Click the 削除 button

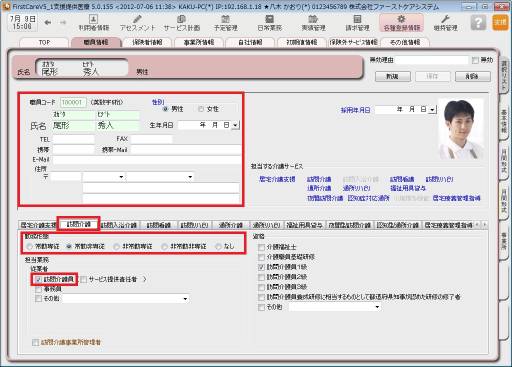point(472,76)
